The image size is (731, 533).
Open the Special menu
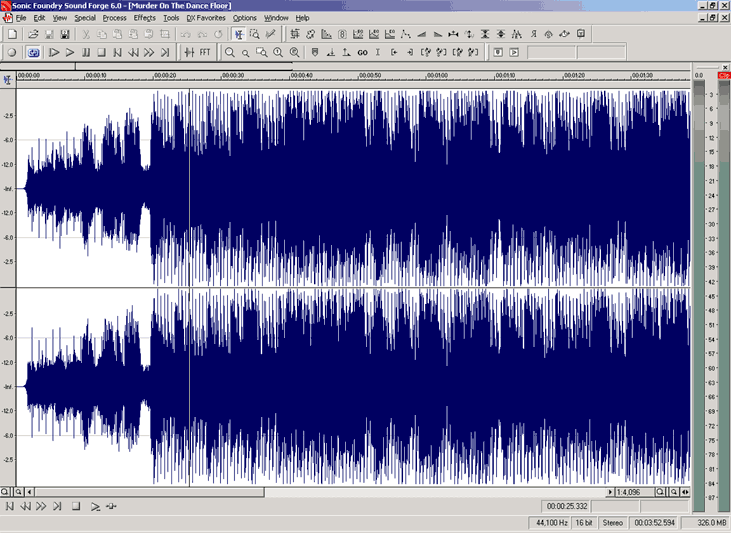point(85,18)
